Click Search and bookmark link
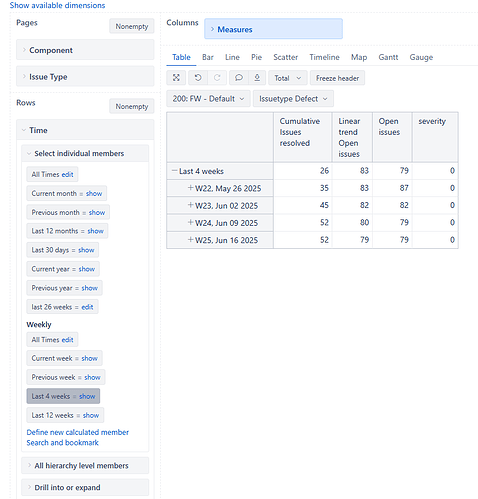 click(63, 443)
